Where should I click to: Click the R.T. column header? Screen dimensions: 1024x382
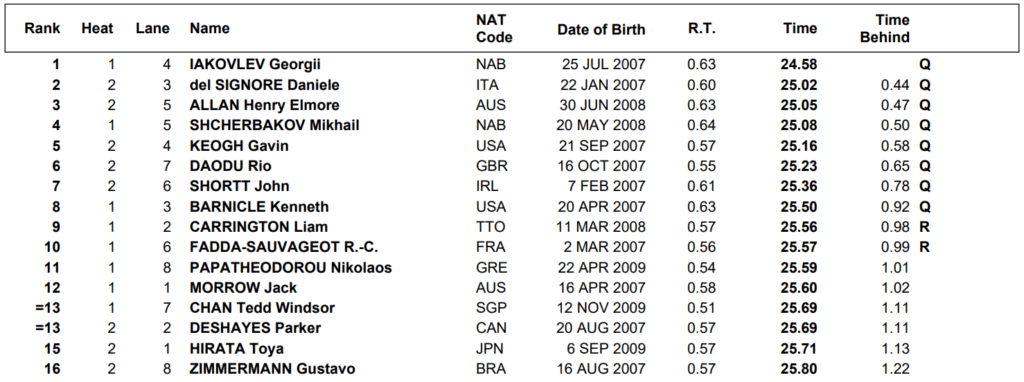701,29
